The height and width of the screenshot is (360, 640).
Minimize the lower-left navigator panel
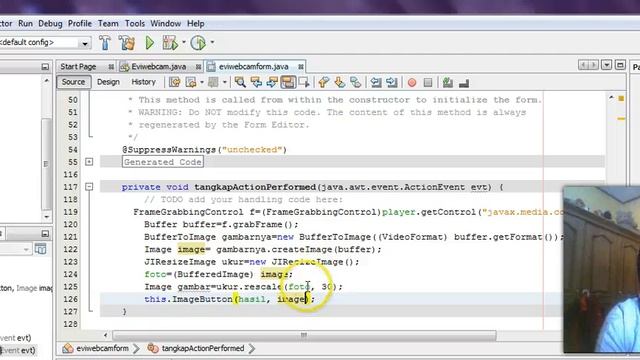(45, 234)
